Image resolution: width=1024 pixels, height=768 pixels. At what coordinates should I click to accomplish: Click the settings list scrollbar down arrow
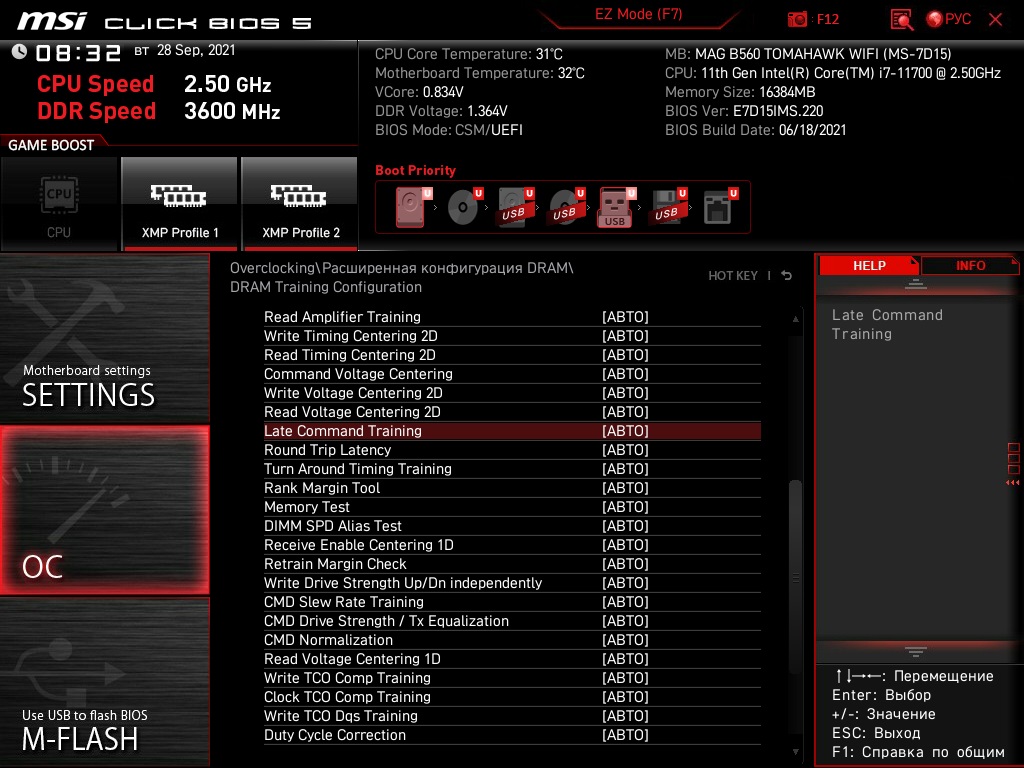click(x=795, y=752)
